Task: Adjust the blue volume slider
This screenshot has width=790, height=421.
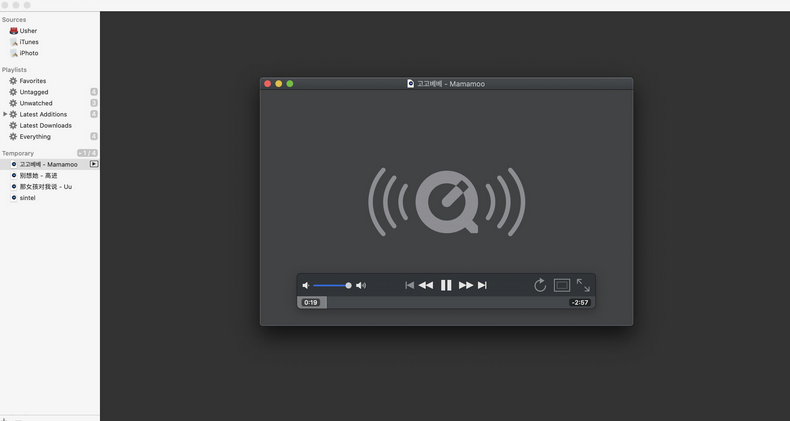Action: (x=332, y=286)
